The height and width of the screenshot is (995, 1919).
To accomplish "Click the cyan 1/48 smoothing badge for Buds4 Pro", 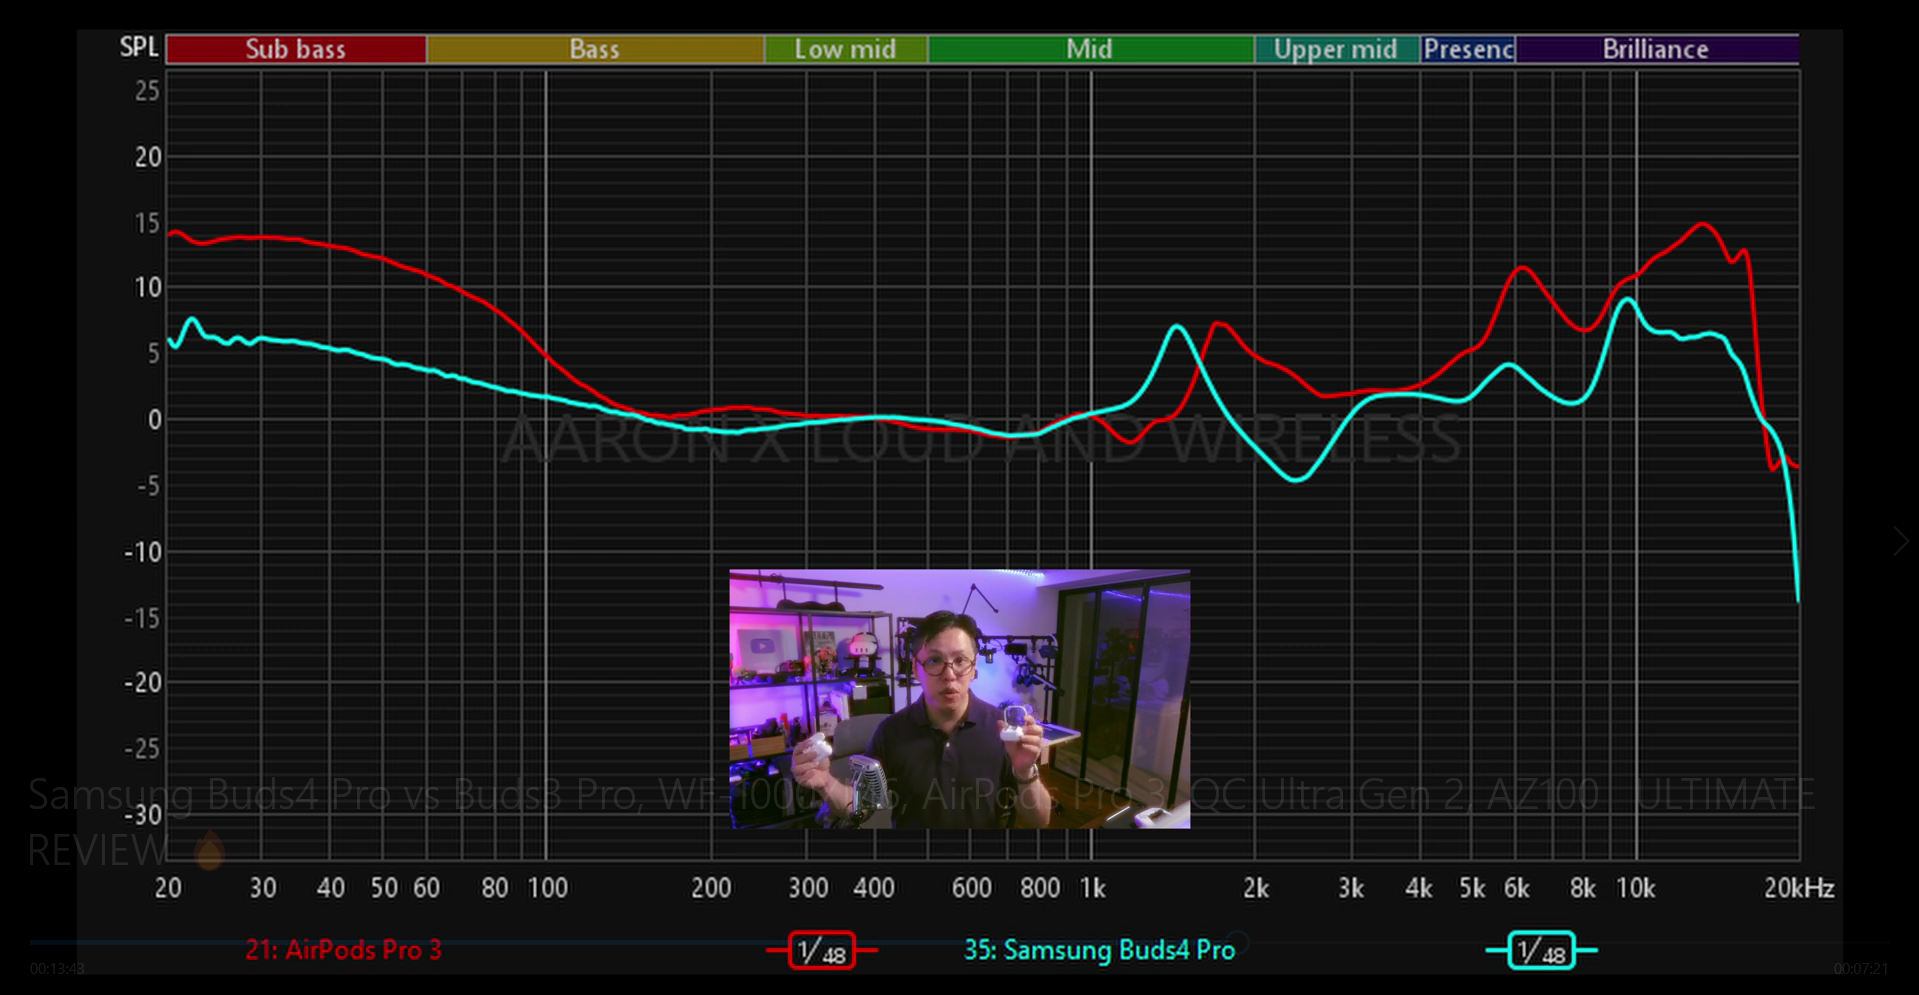I will pos(1541,950).
